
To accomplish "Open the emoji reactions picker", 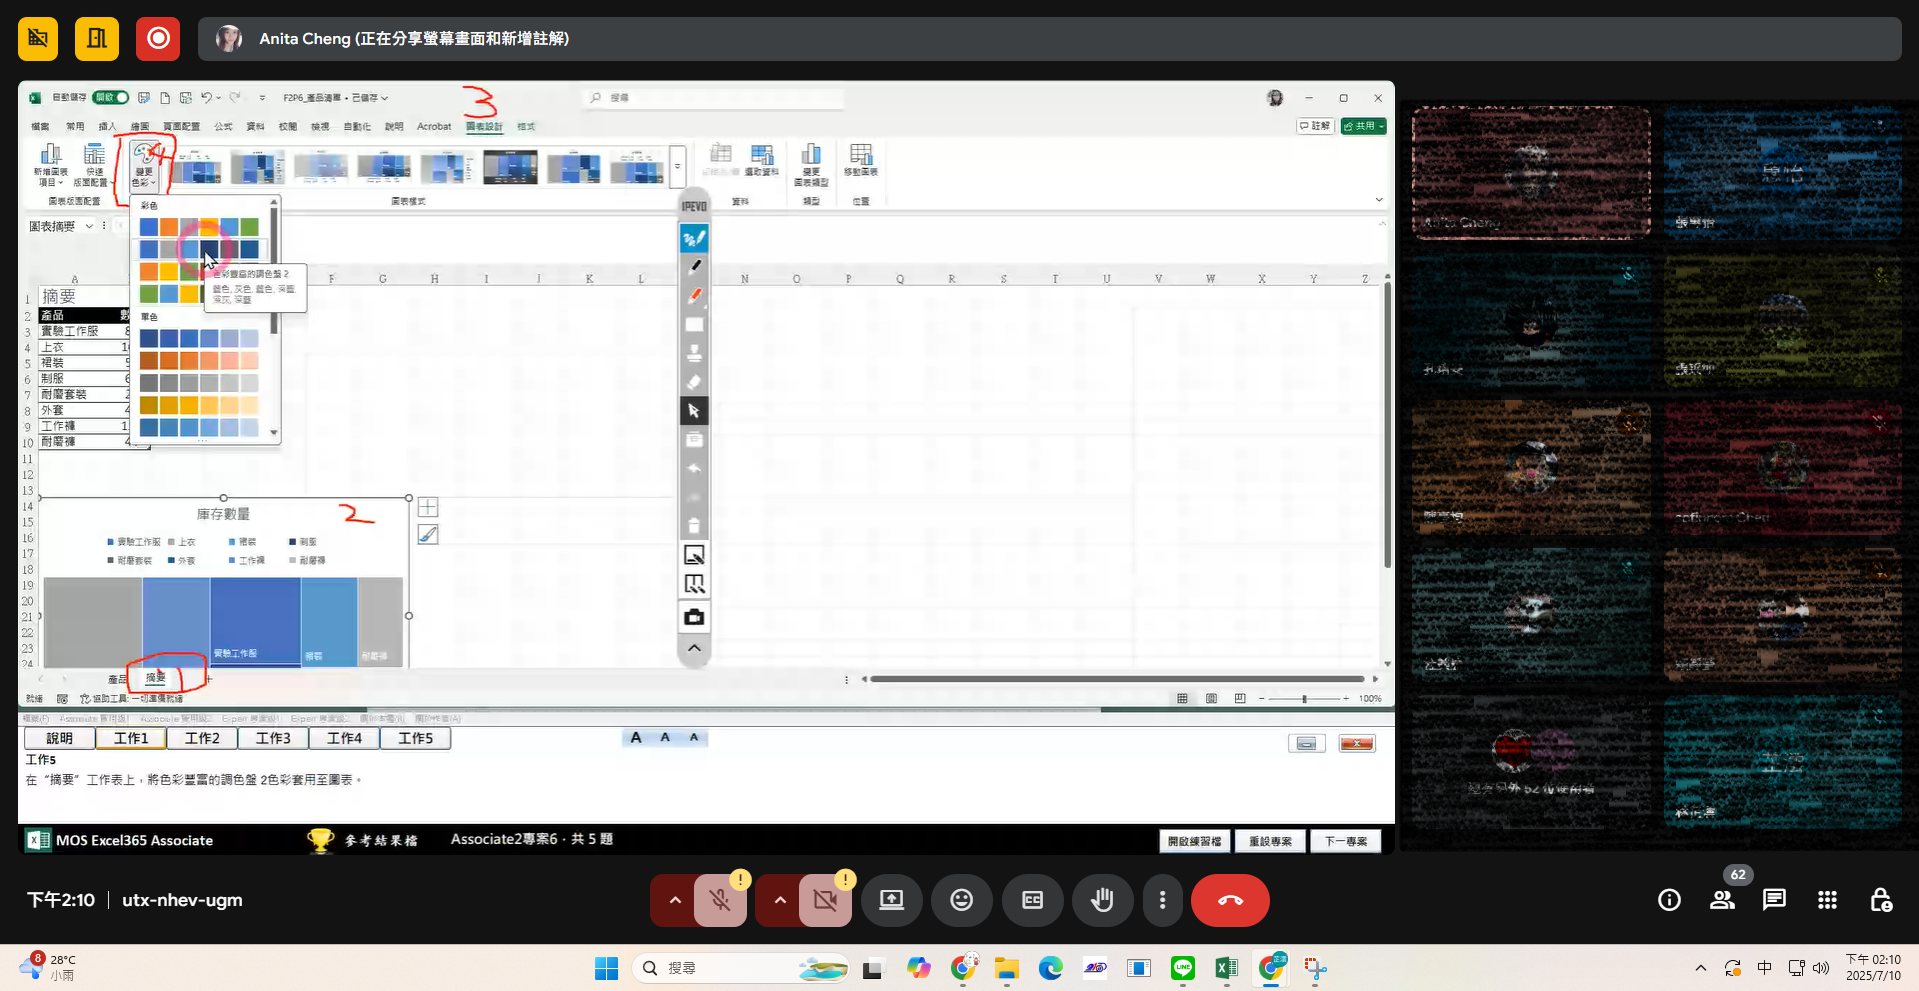I will [961, 900].
